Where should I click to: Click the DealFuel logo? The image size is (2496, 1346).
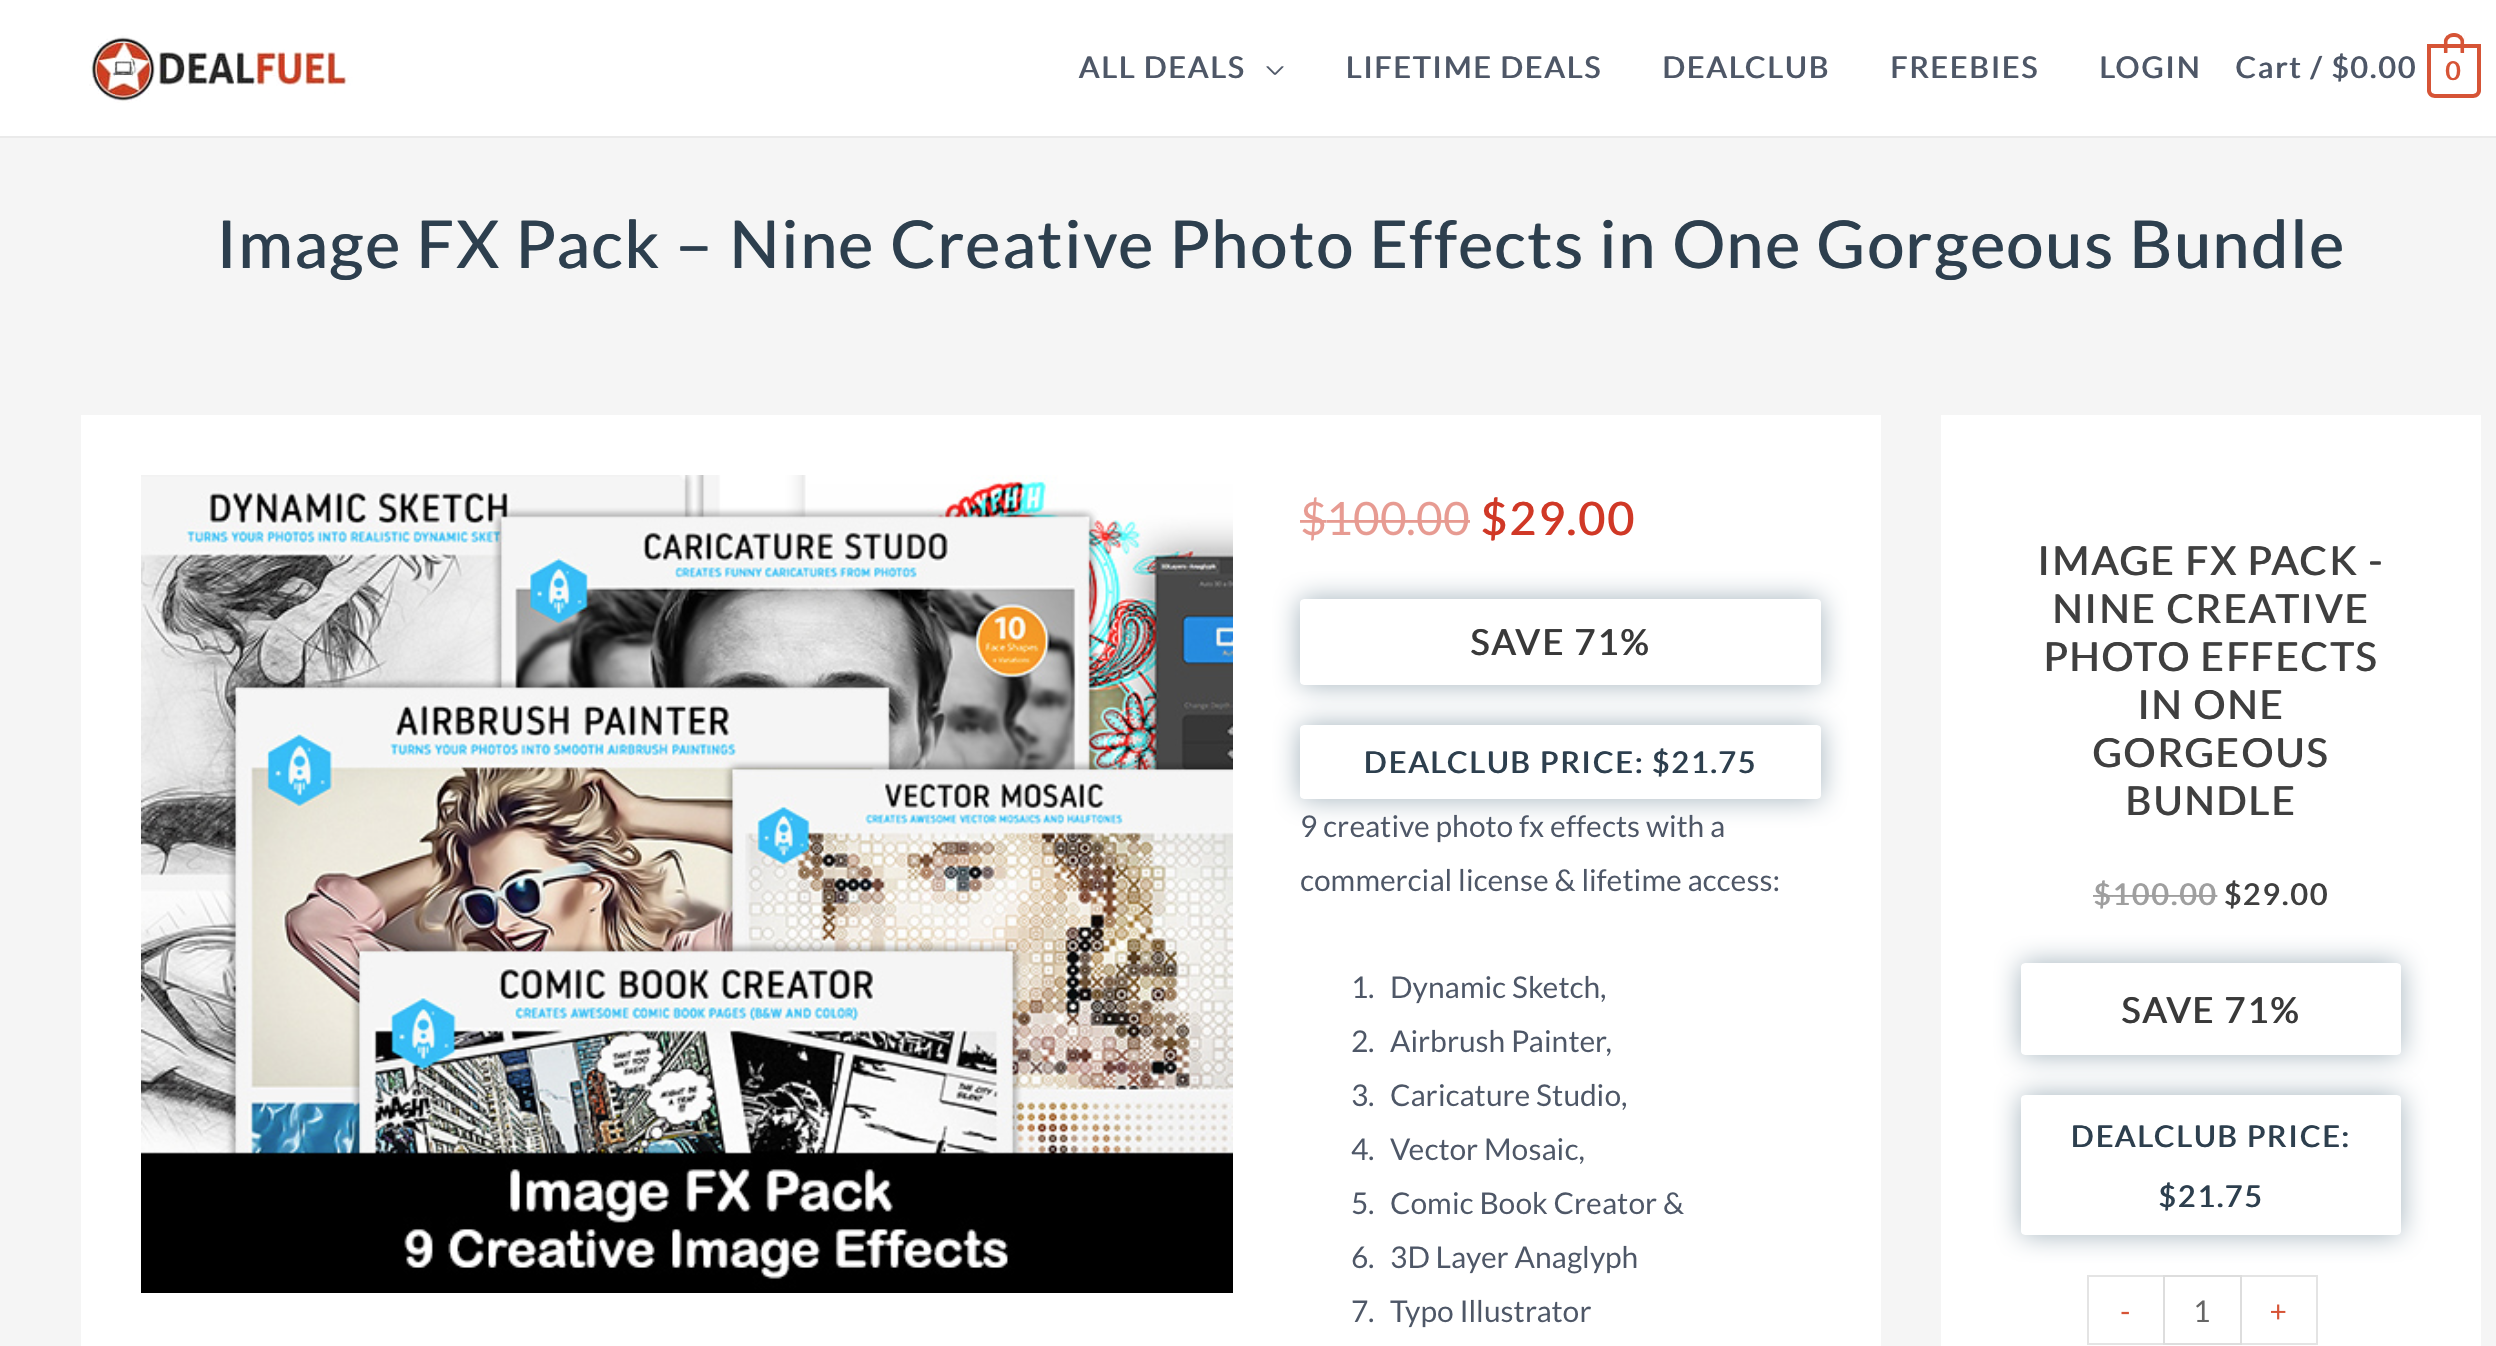point(219,69)
